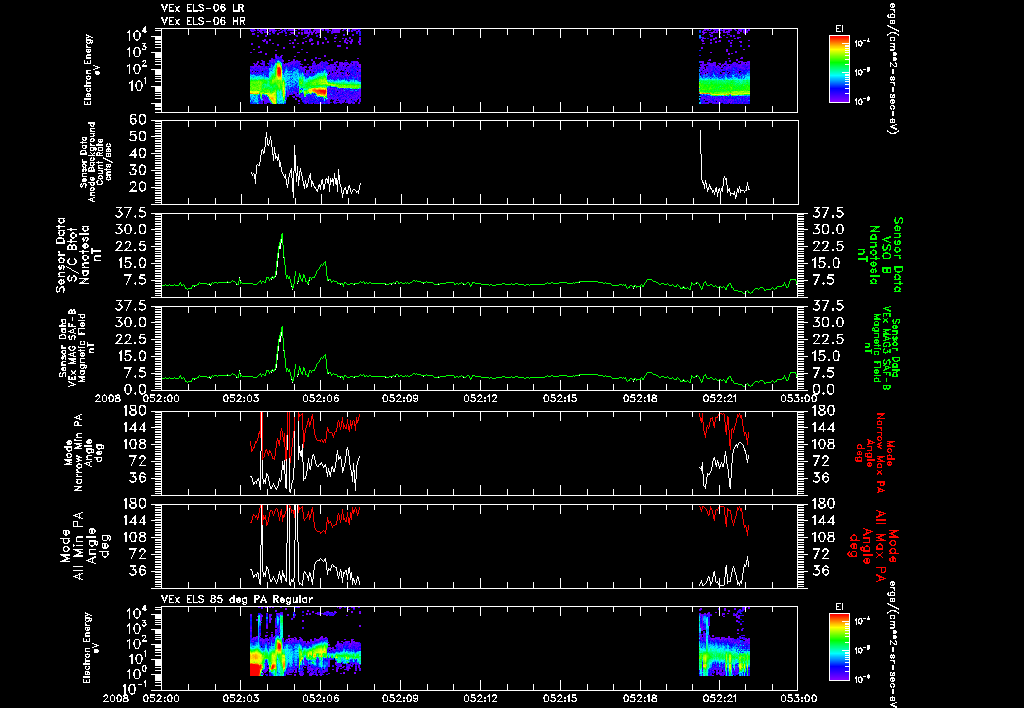1024x708 pixels.
Task: Click "053:00" on the bottom time axis
Action: tap(799, 698)
